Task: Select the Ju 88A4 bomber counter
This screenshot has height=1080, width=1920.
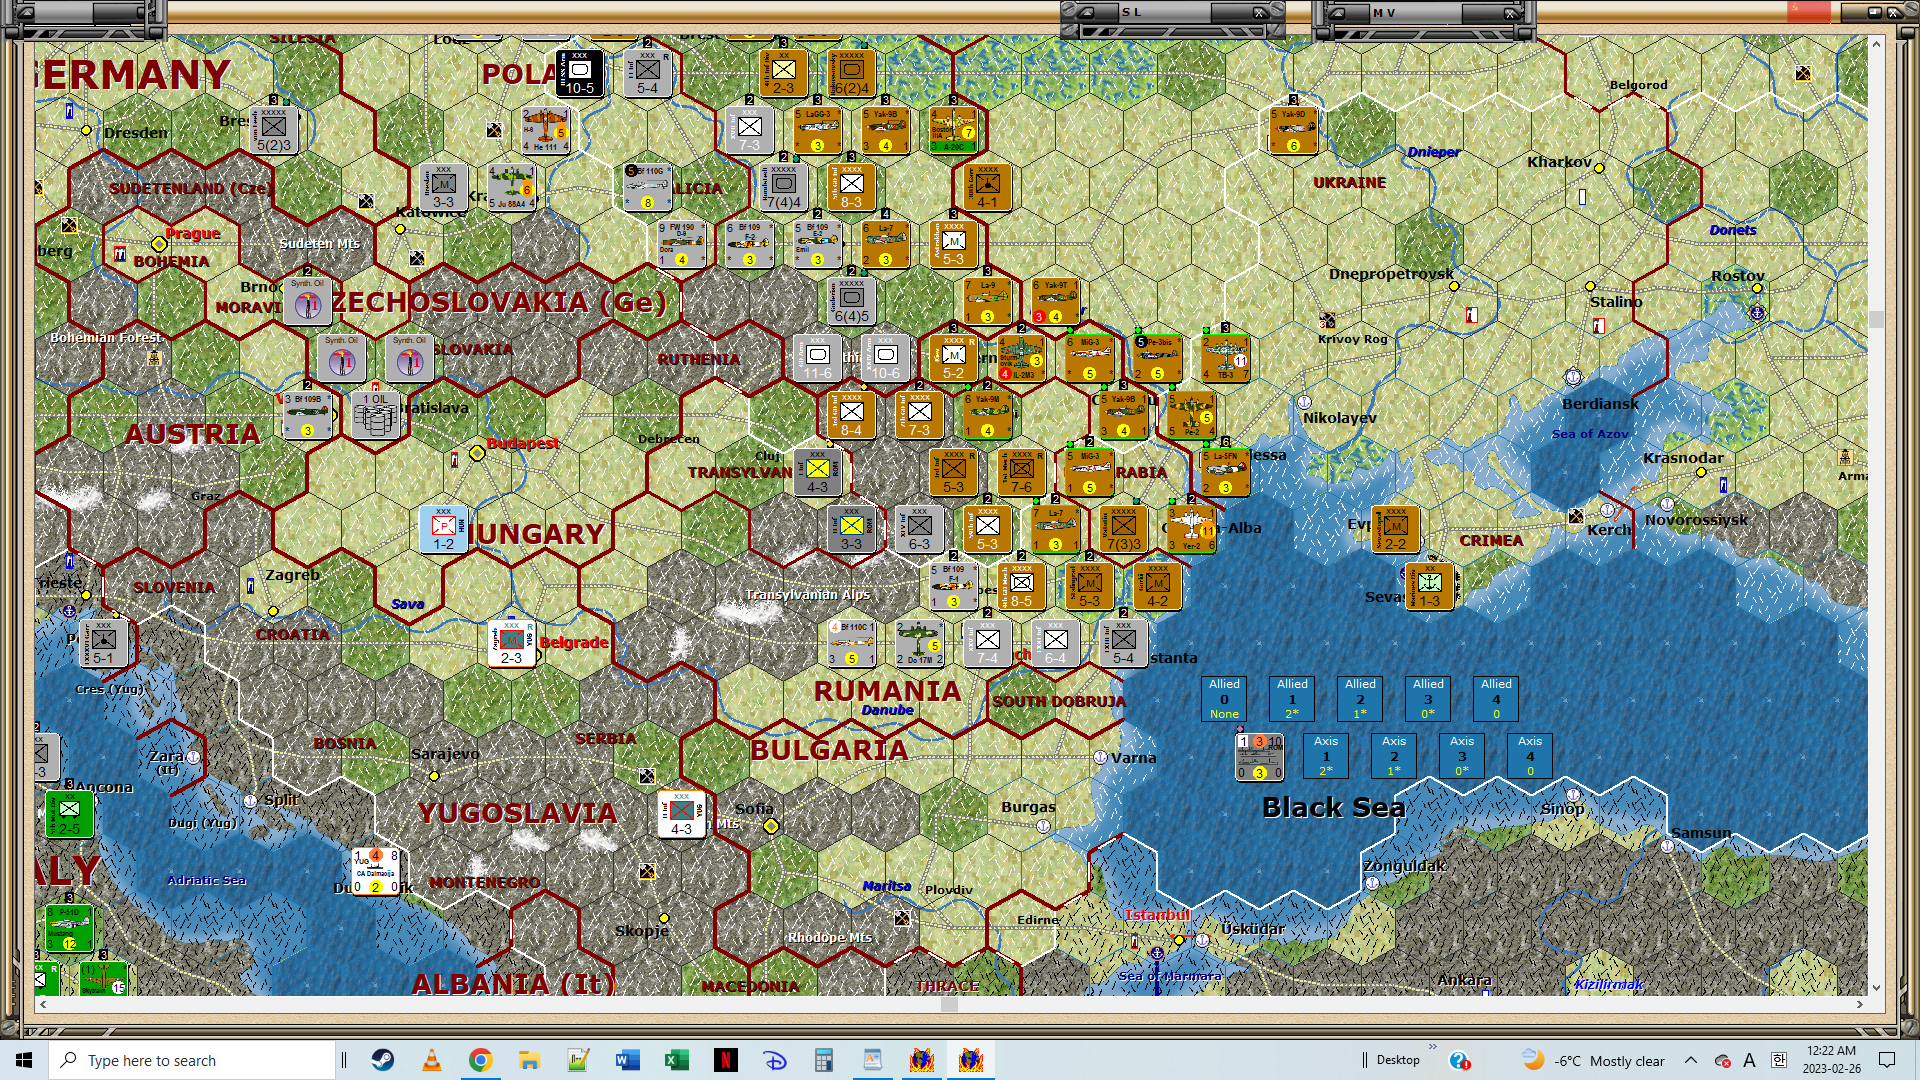Action: pyautogui.click(x=511, y=187)
